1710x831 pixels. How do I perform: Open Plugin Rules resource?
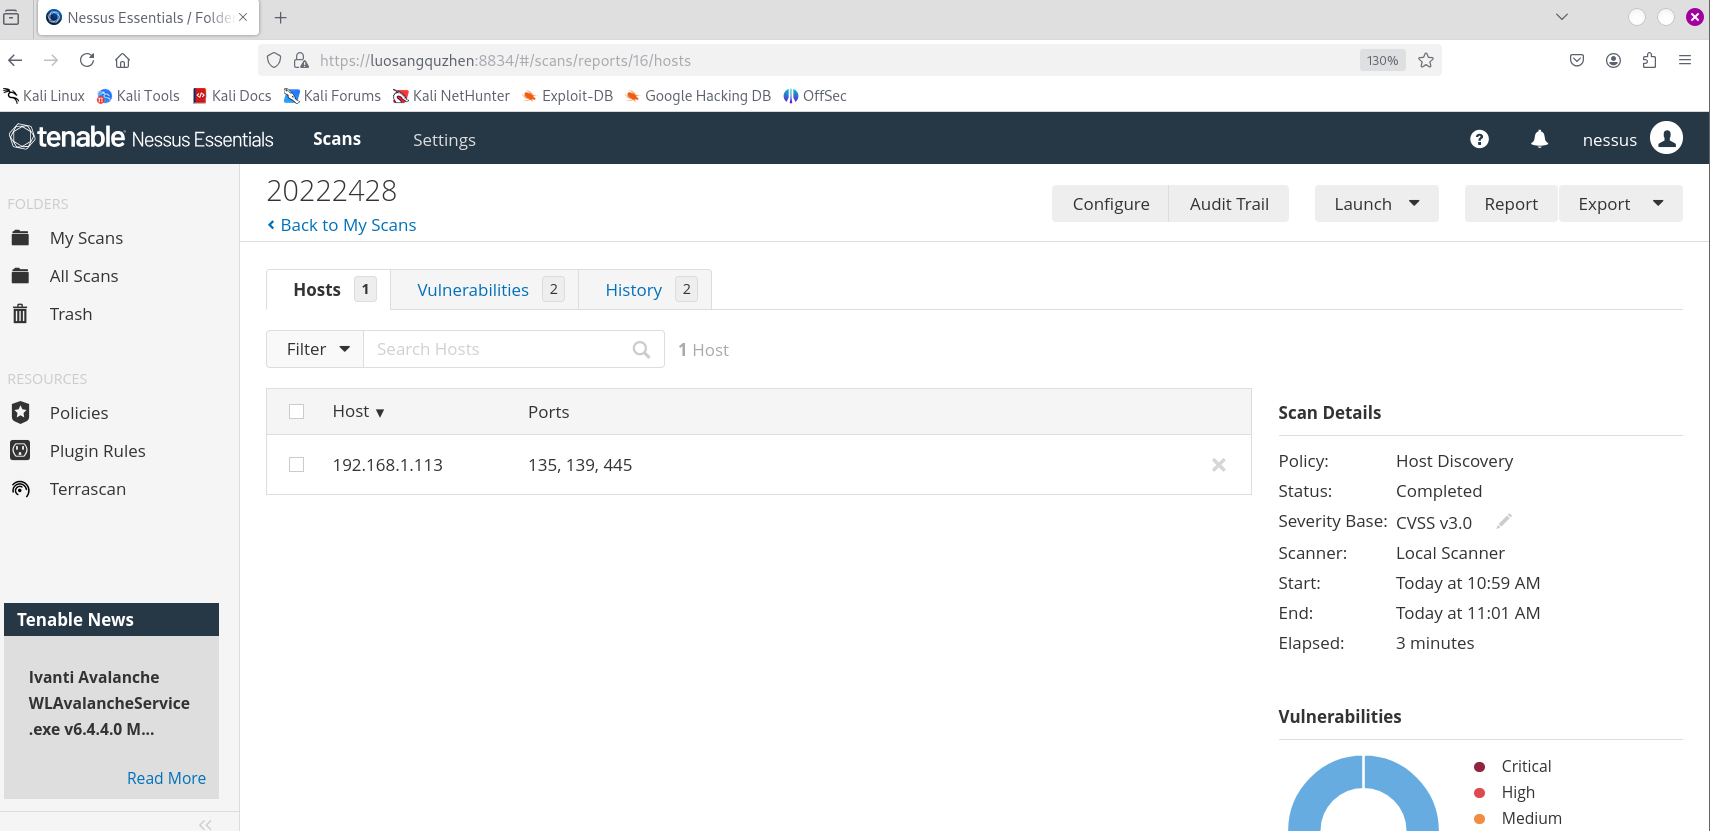click(x=97, y=451)
